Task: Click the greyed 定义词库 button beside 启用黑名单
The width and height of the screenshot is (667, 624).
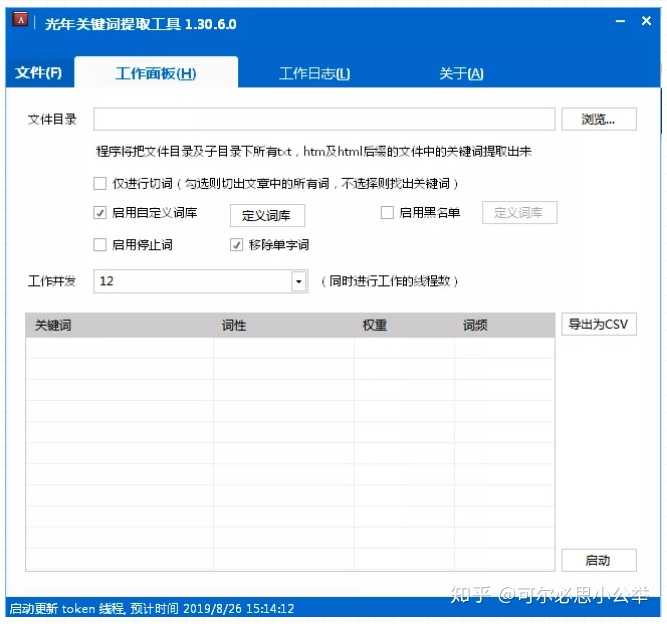Action: pos(519,212)
